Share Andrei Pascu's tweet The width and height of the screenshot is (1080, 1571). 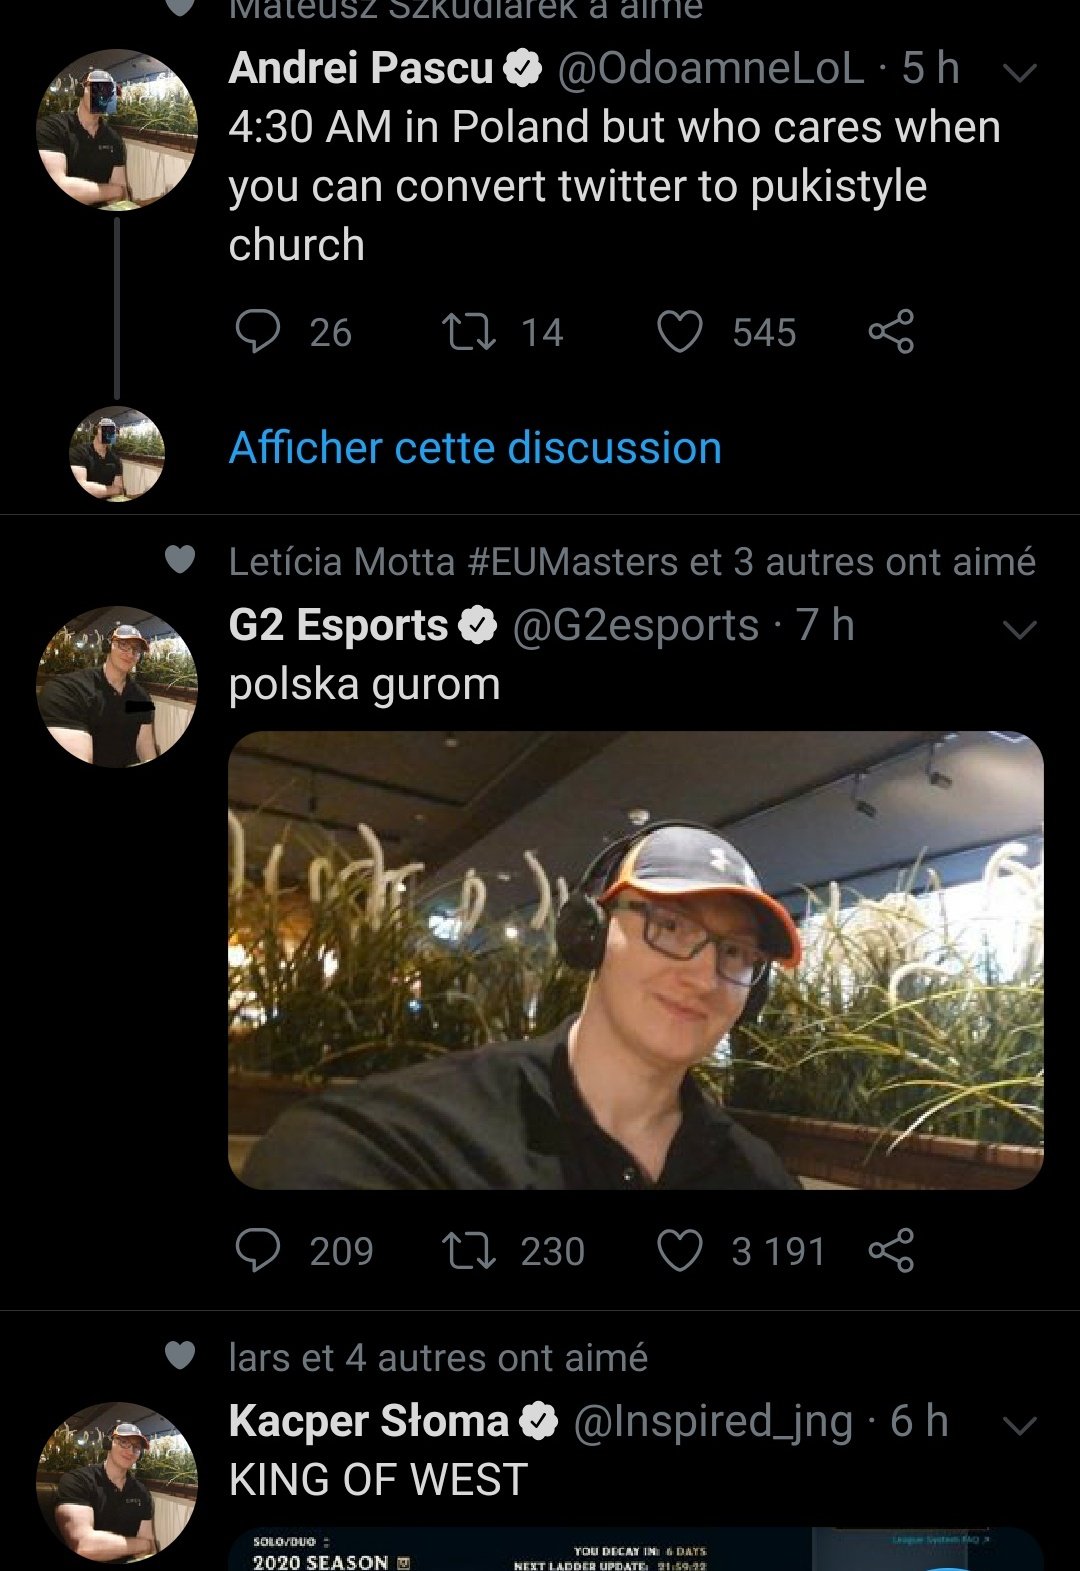[x=891, y=332]
